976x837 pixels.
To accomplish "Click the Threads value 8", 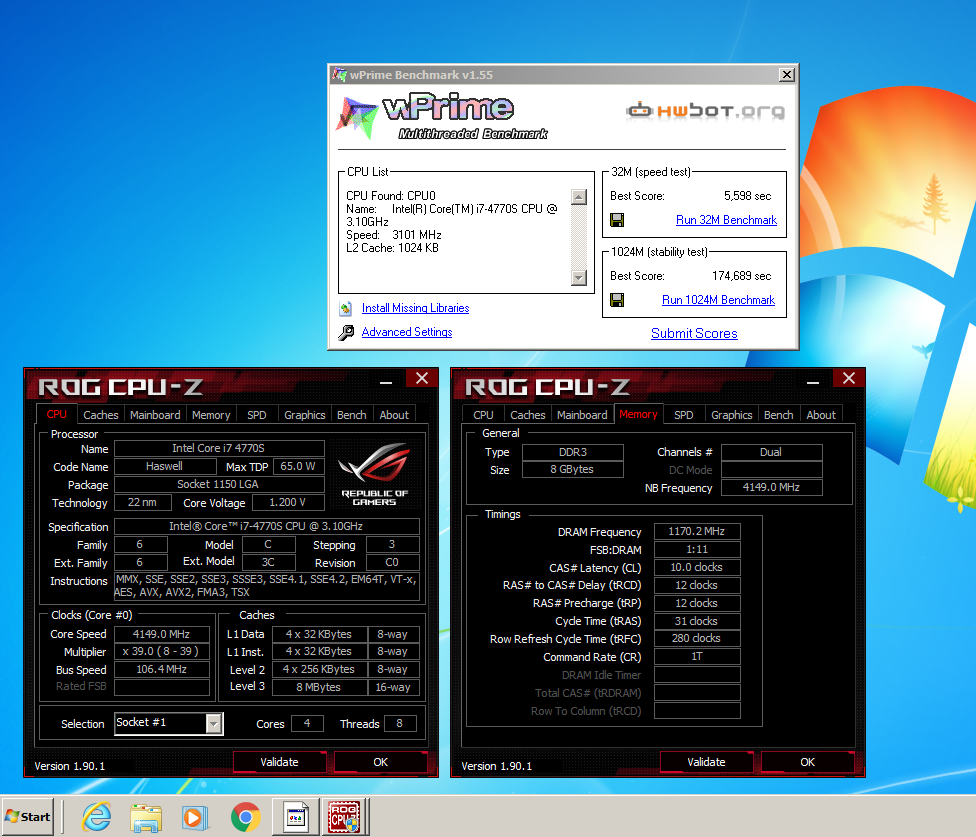I will (x=400, y=723).
